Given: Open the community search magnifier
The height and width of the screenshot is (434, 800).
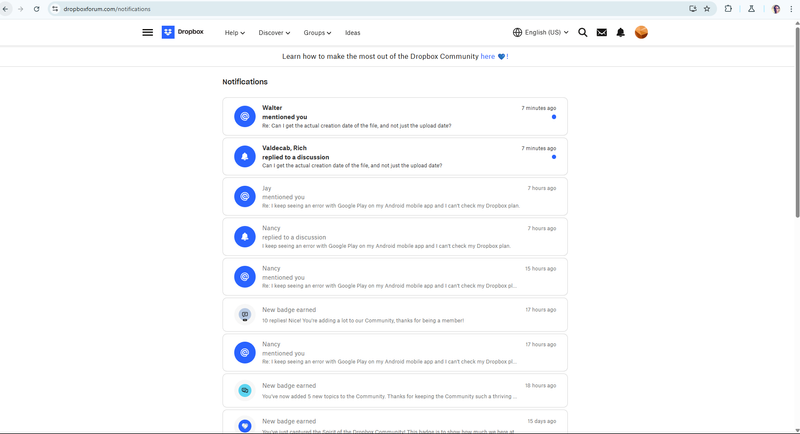Looking at the screenshot, I should click(583, 32).
